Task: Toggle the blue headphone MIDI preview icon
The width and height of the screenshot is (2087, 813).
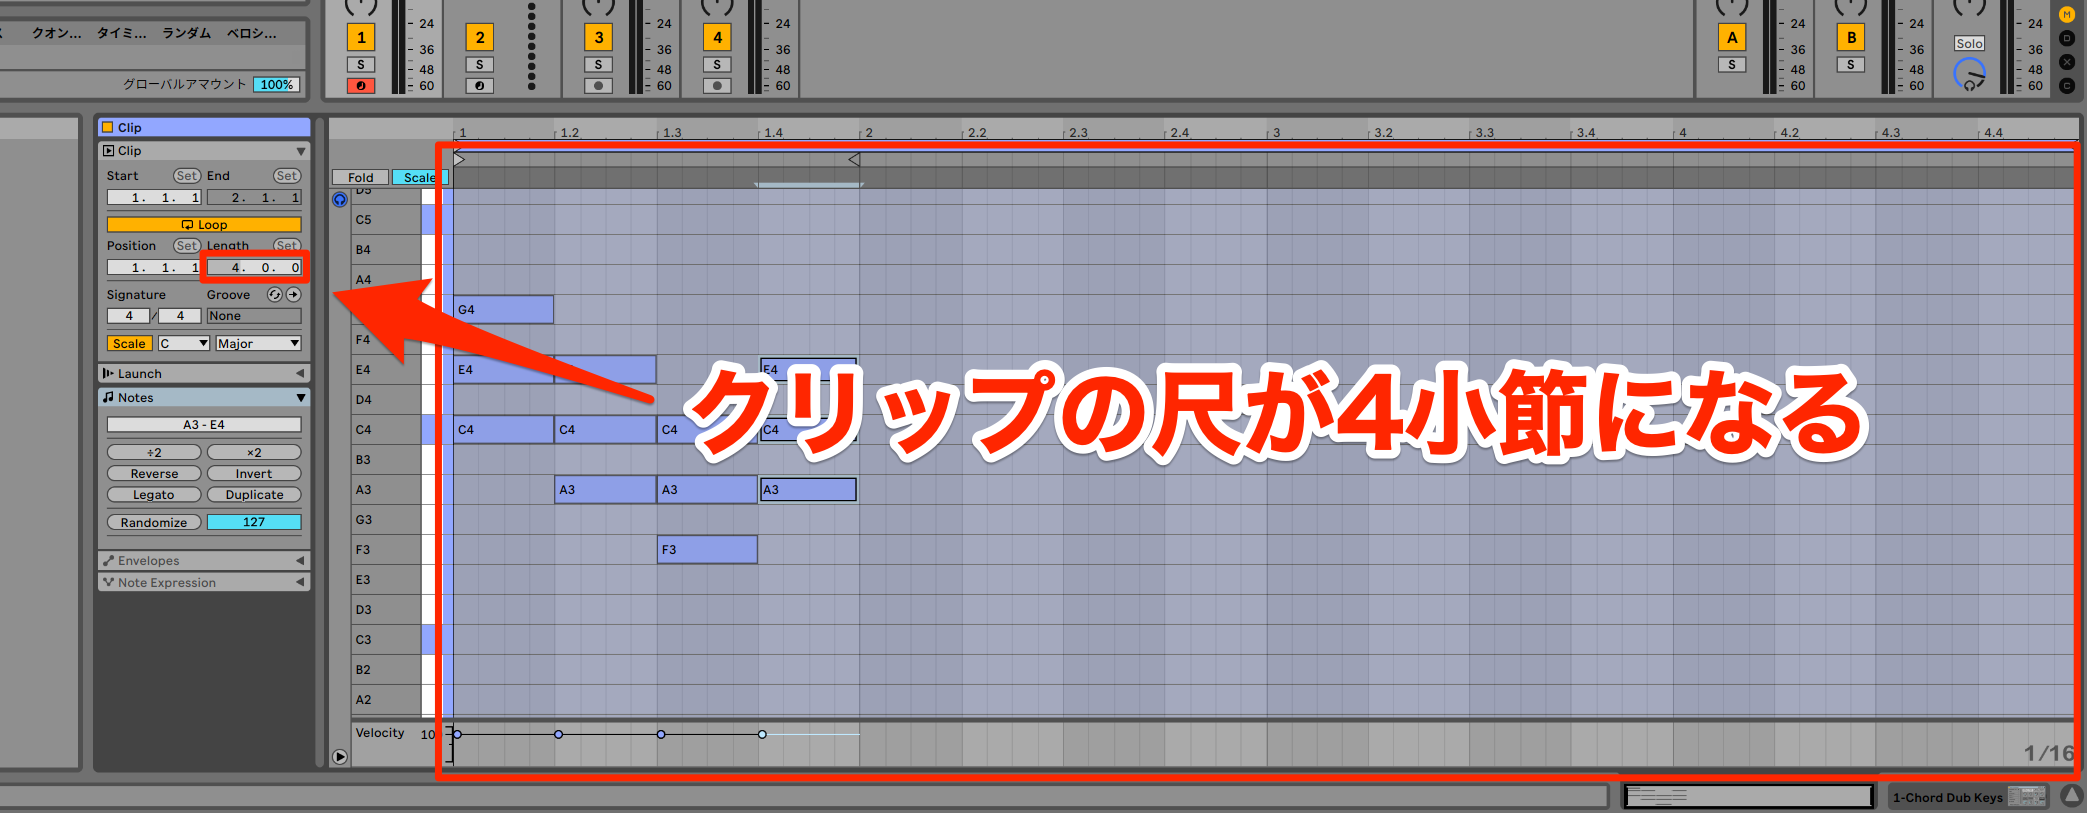Action: pyautogui.click(x=340, y=200)
